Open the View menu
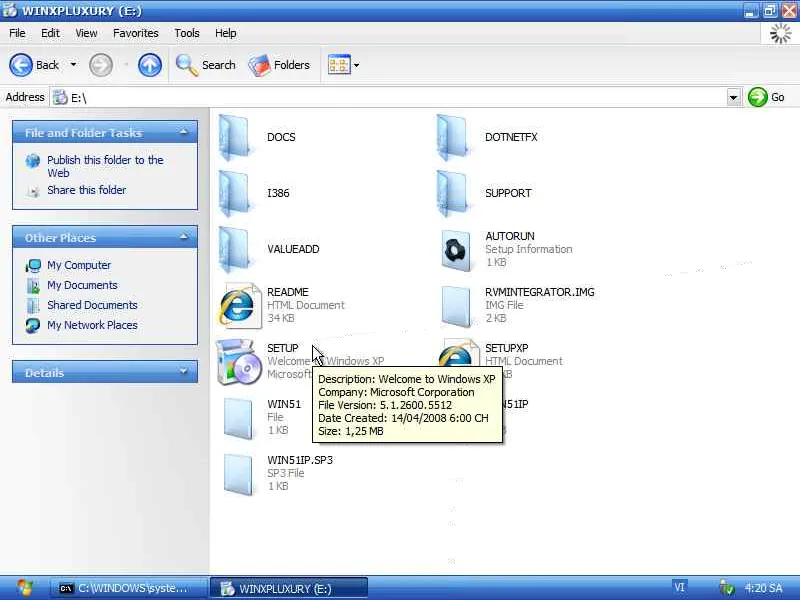The height and width of the screenshot is (600, 800). tap(86, 33)
